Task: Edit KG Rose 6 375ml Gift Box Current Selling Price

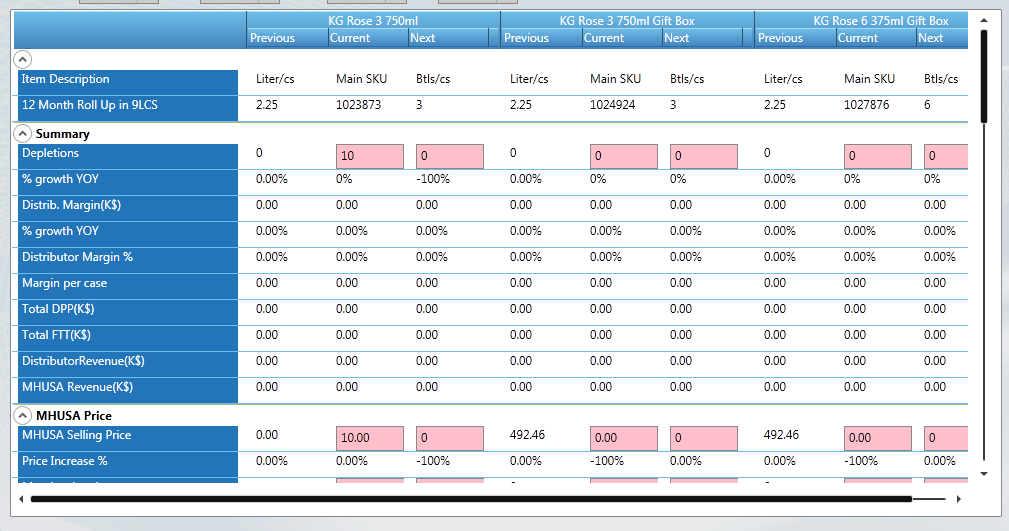Action: pos(878,438)
